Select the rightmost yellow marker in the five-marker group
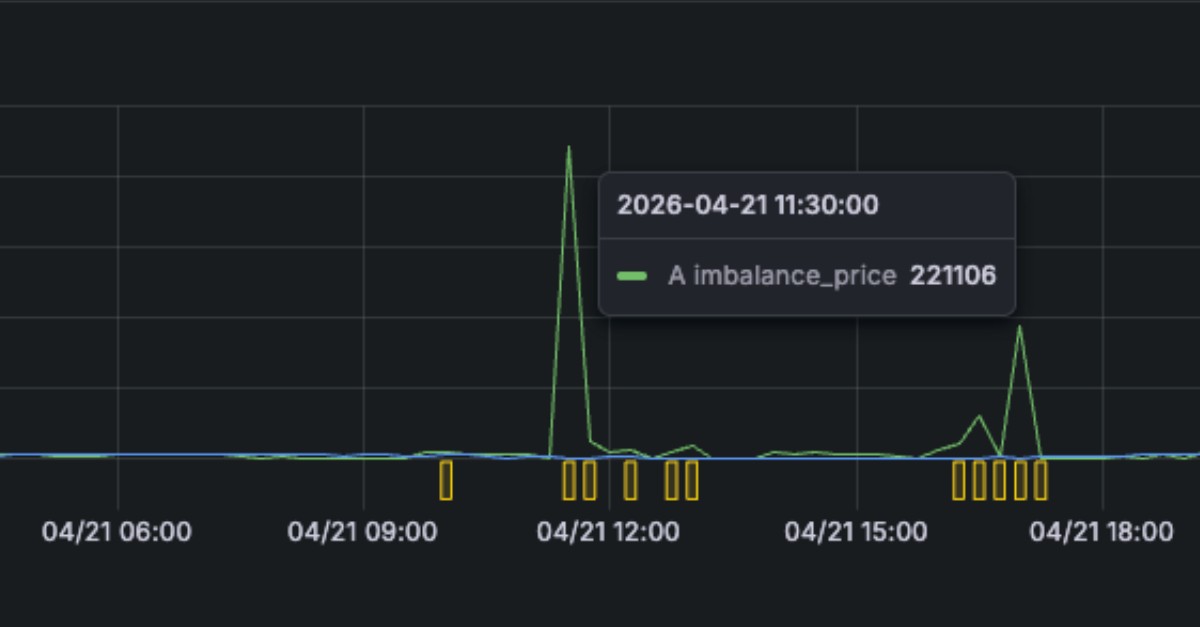Screen dimensions: 1200x627 (1041, 480)
